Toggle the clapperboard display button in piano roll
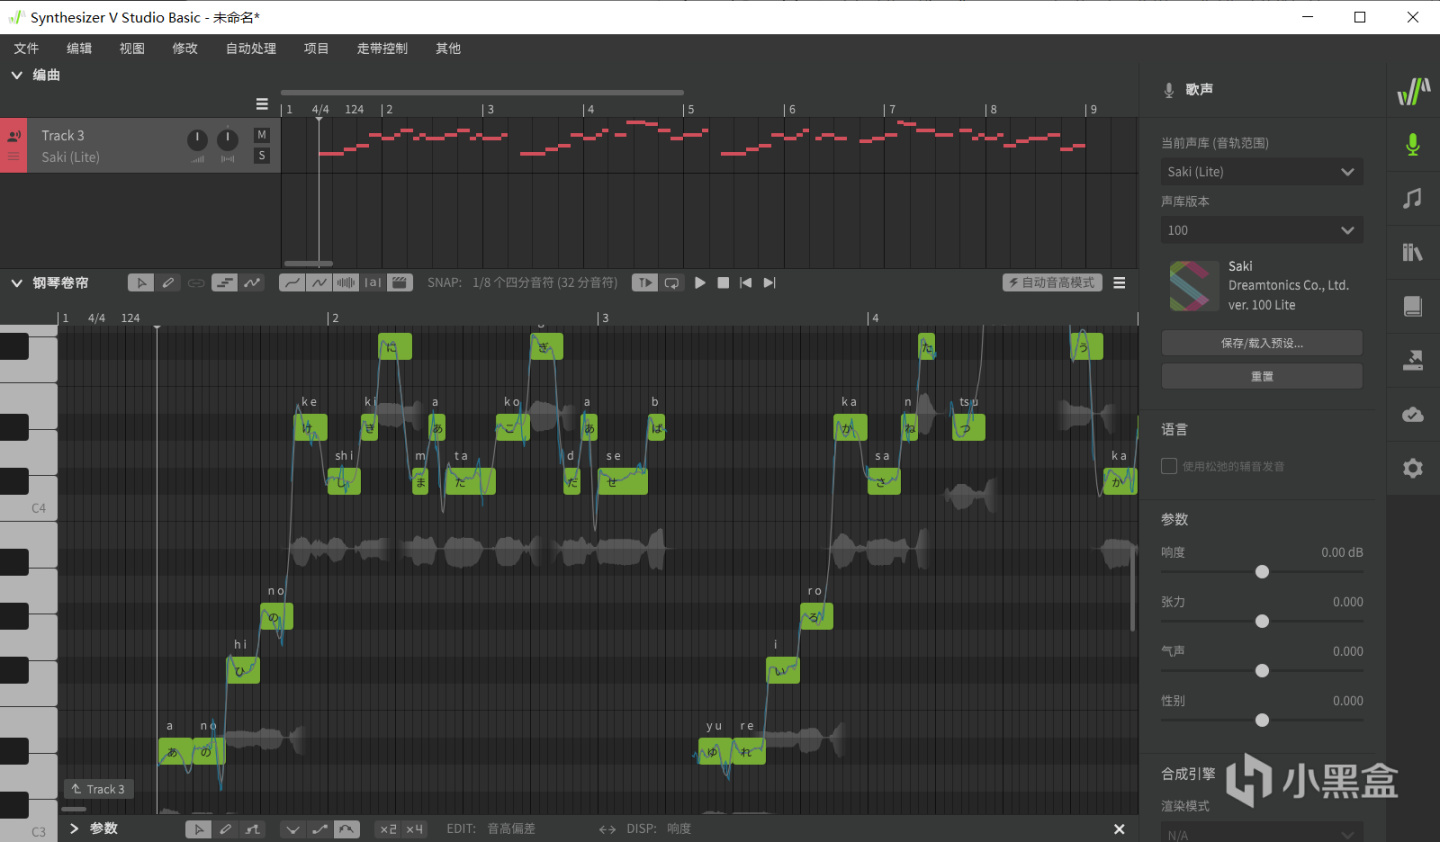 [x=400, y=283]
